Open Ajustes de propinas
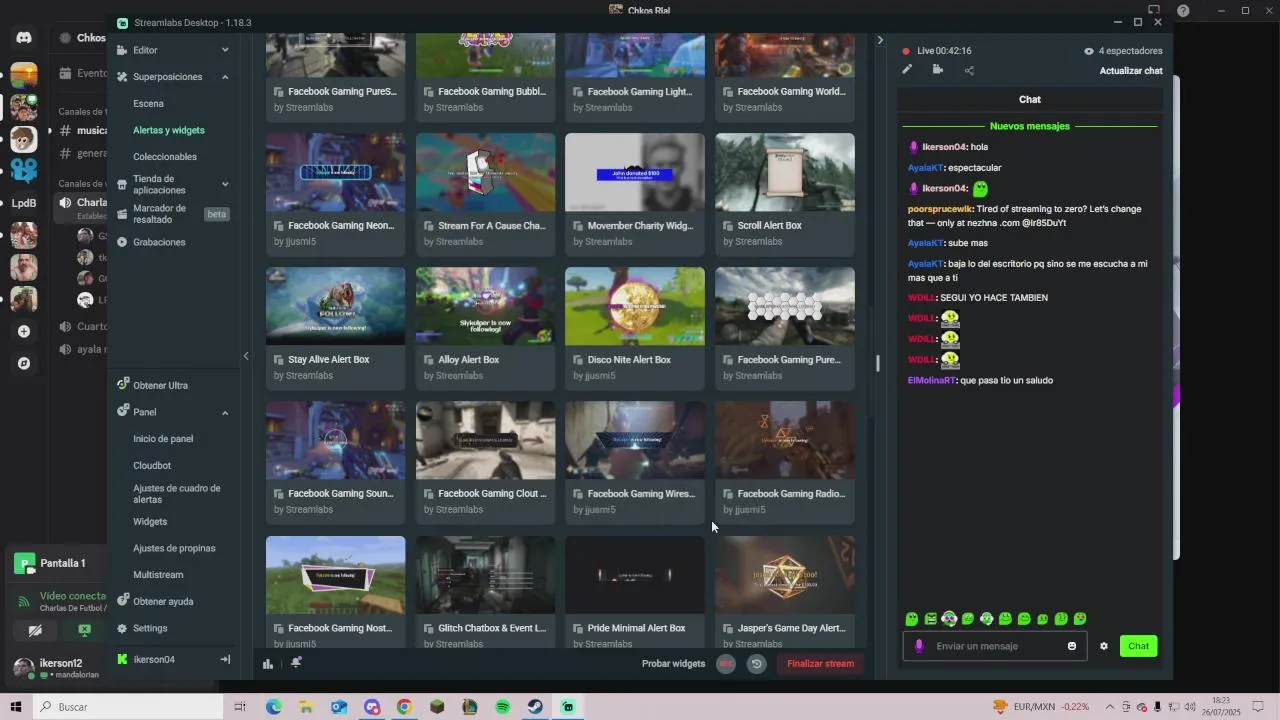 [x=174, y=548]
